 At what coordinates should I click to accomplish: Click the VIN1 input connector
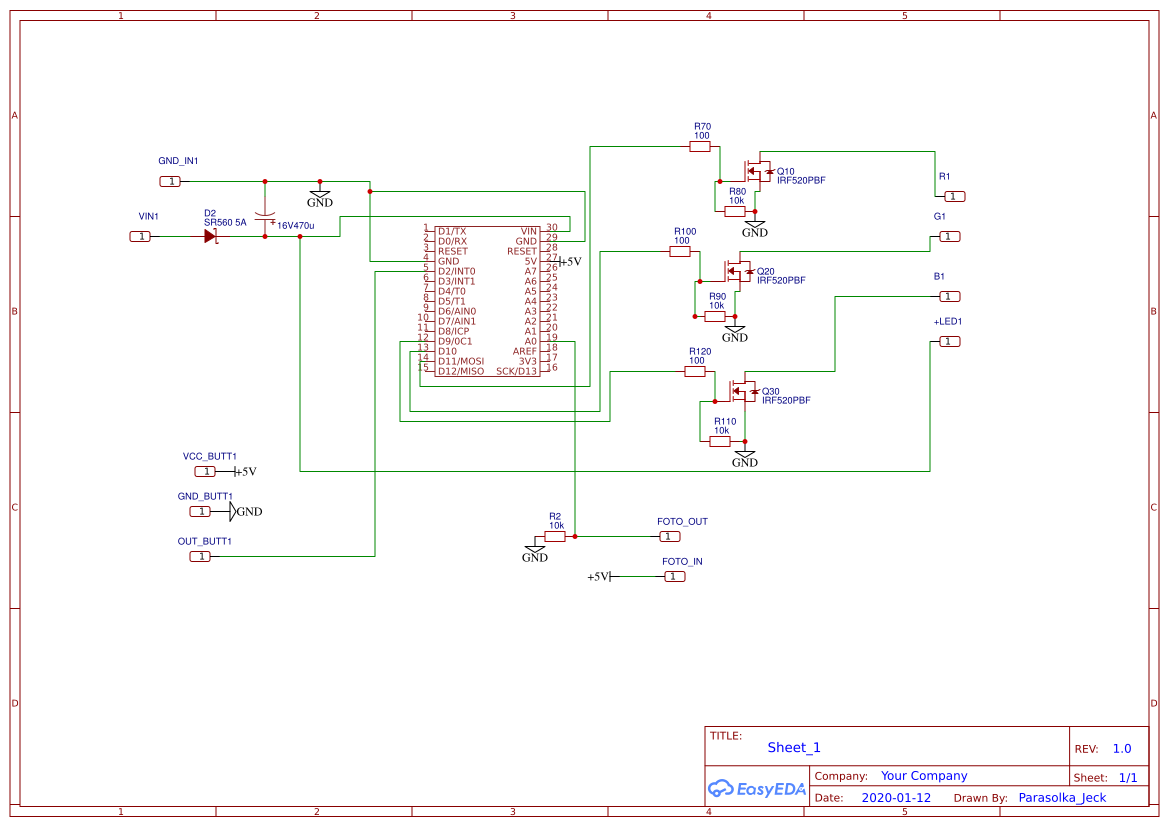point(139,236)
